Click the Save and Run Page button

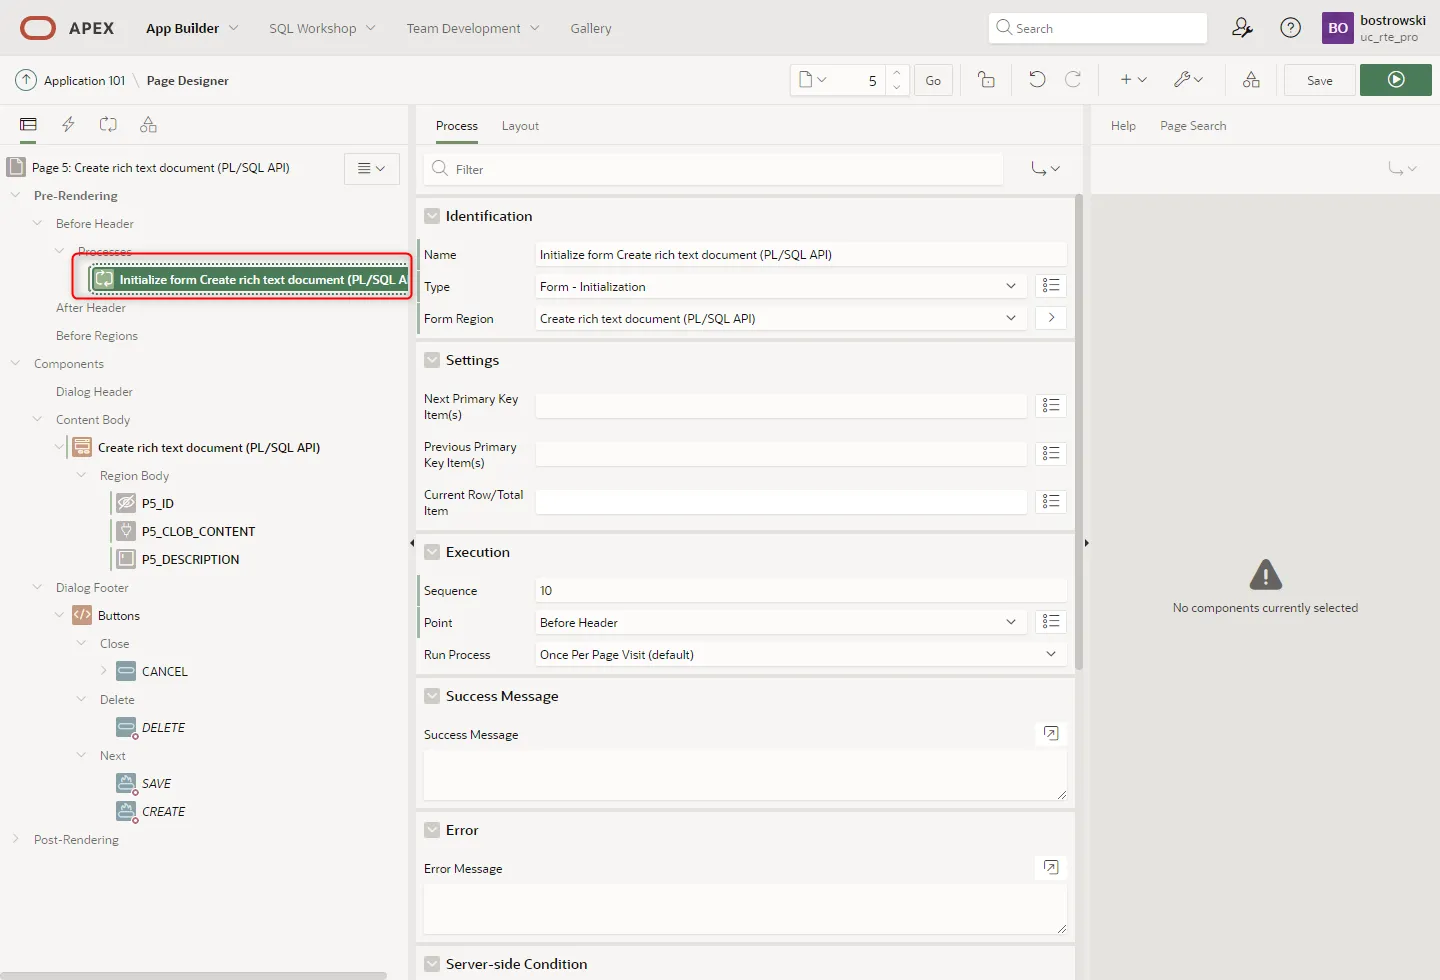(x=1395, y=80)
